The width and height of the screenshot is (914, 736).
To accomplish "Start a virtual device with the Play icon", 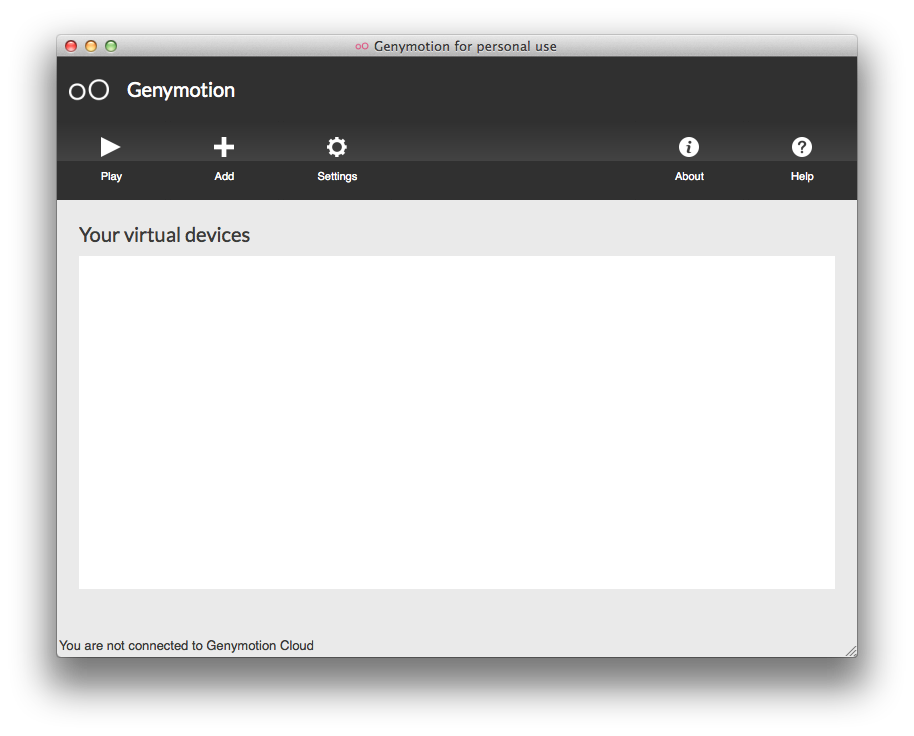I will click(x=110, y=147).
